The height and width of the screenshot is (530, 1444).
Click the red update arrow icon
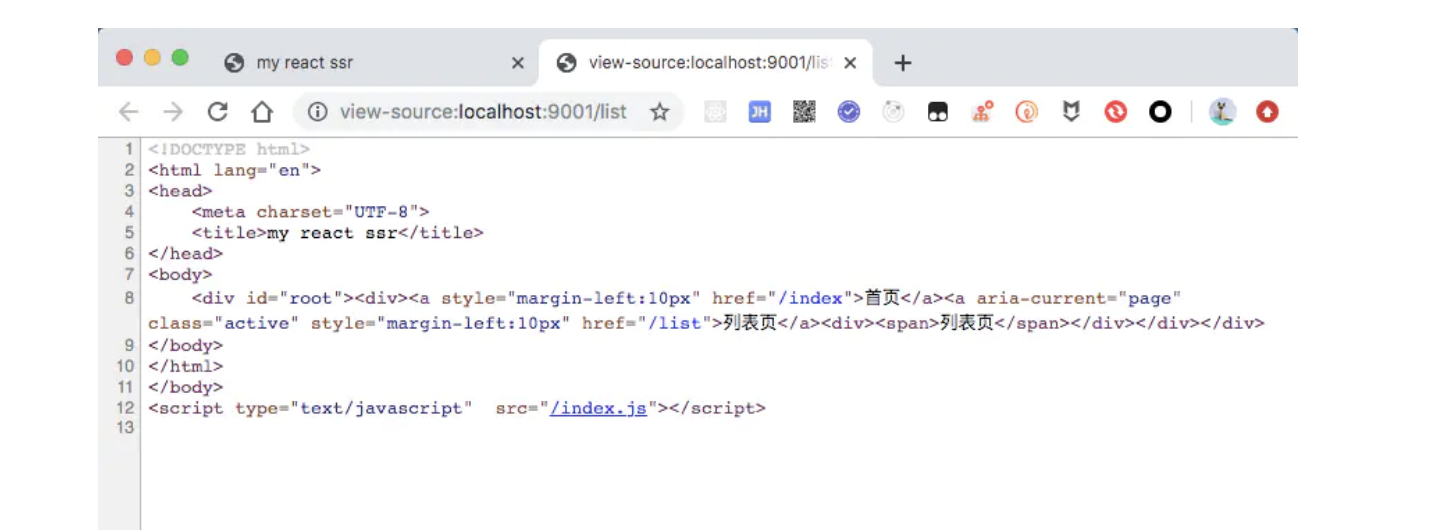(1267, 112)
